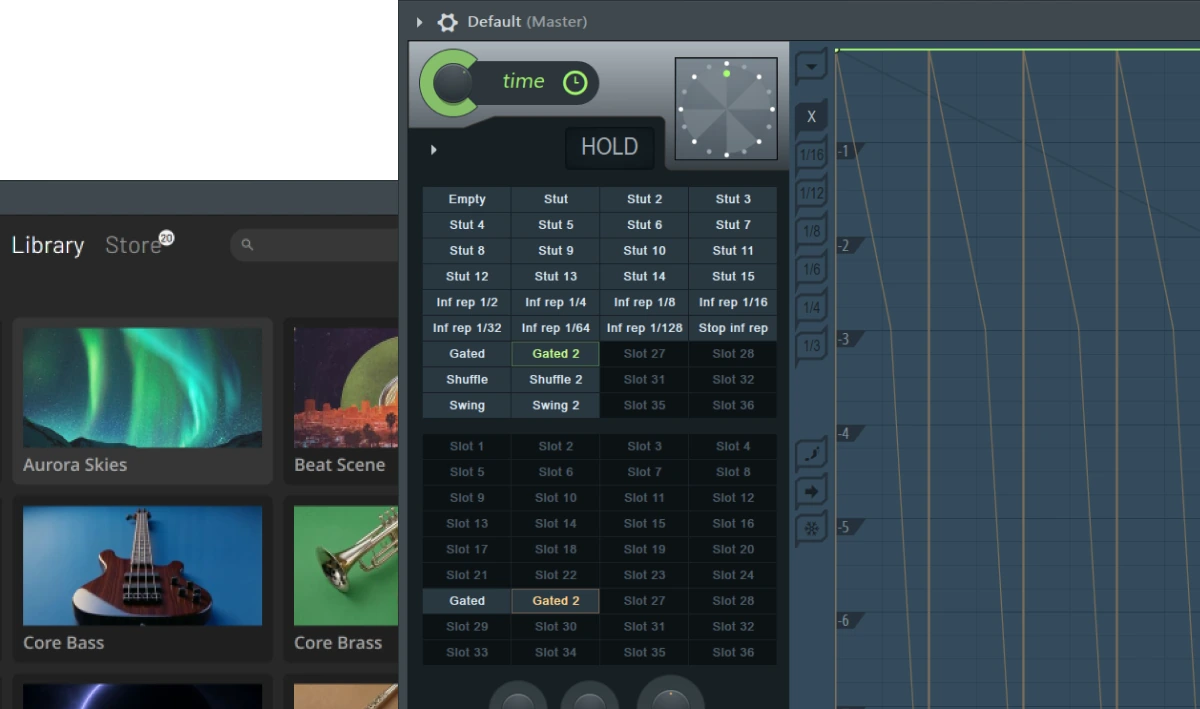Open the Core Bass instrument

tap(142, 579)
